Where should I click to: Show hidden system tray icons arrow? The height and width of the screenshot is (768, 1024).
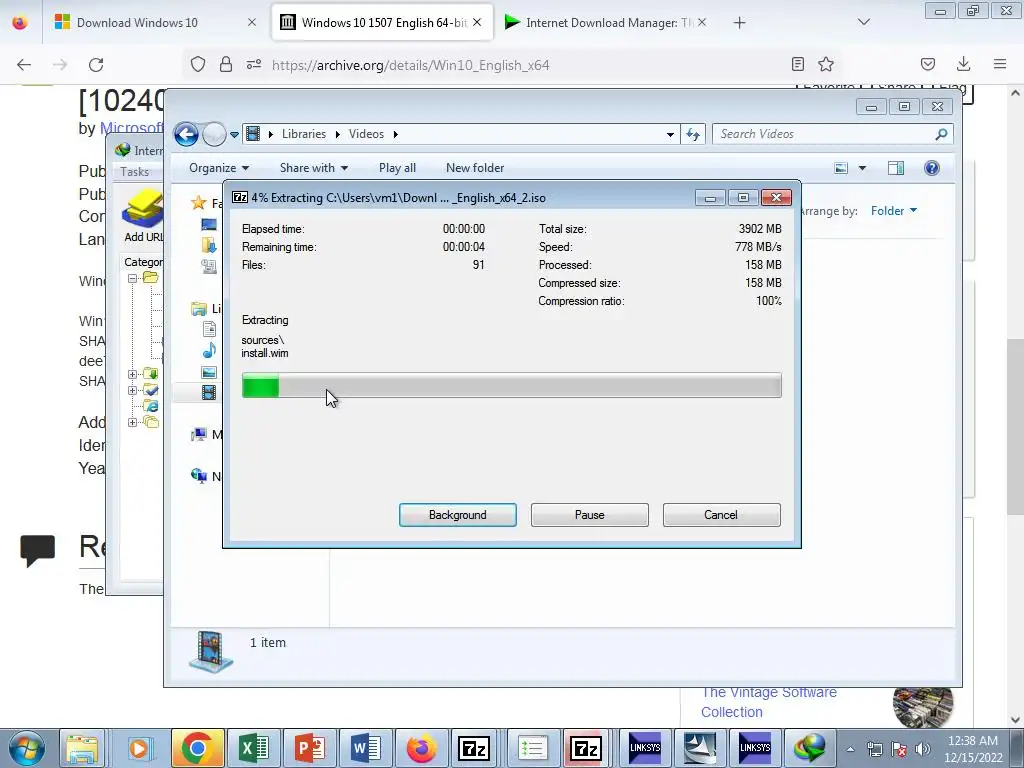point(850,749)
